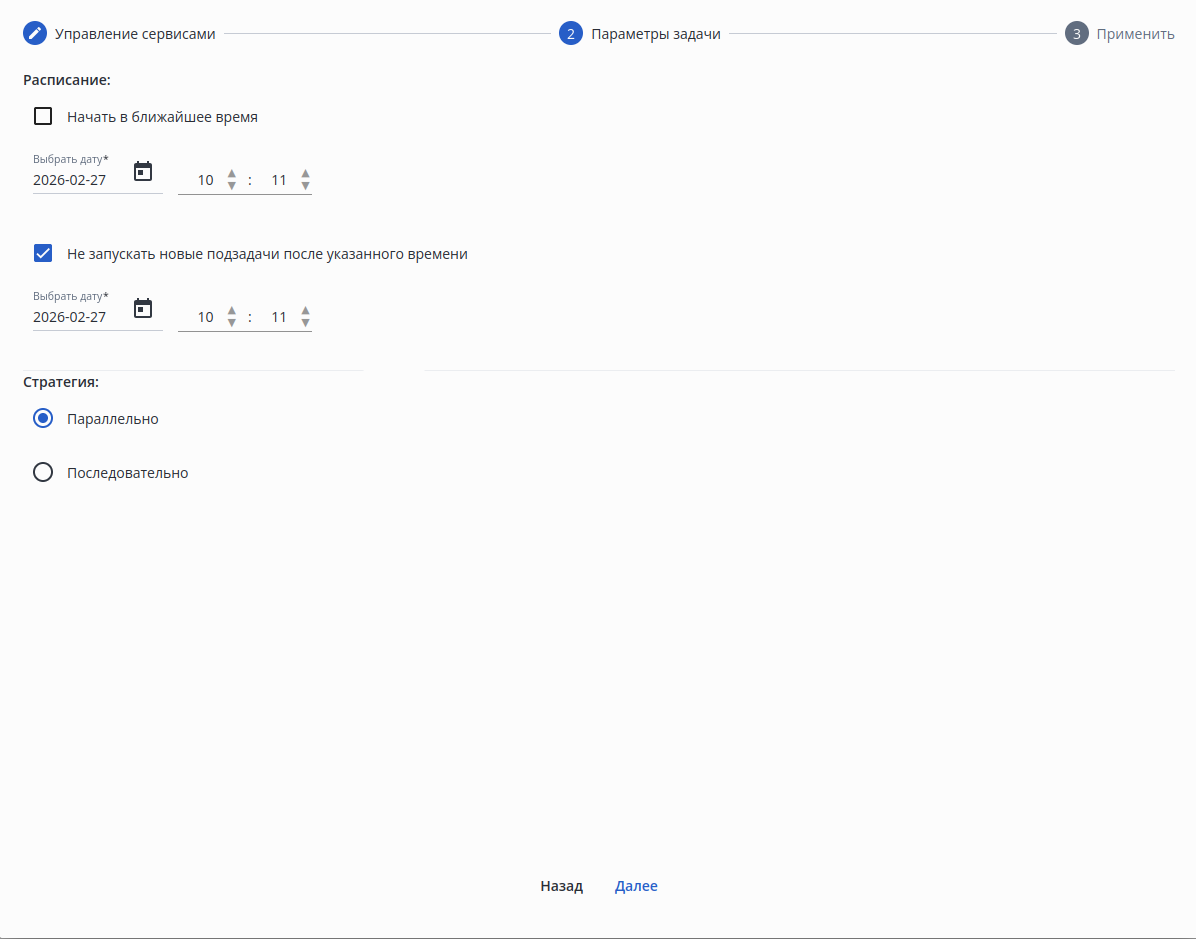Enable the Начать в ближайшее время checkbox
1196x939 pixels.
coord(43,116)
